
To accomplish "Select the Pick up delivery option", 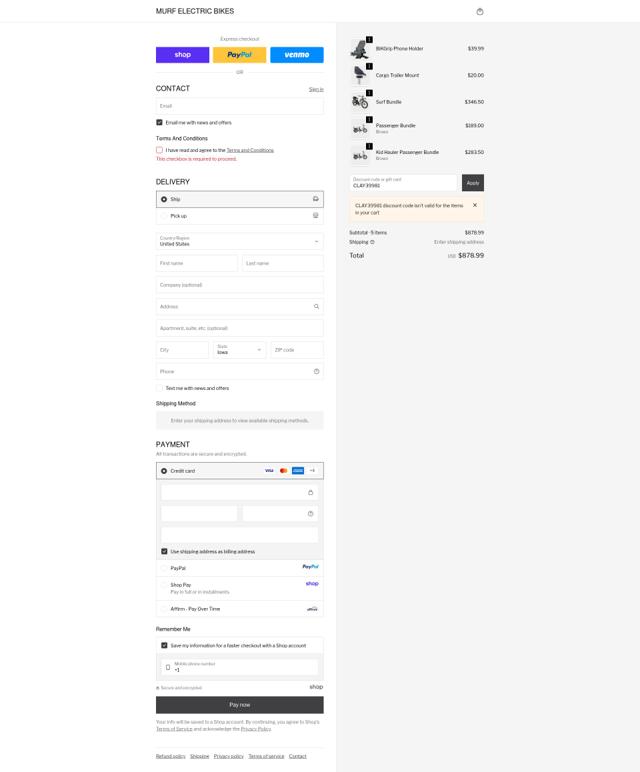I will point(240,216).
